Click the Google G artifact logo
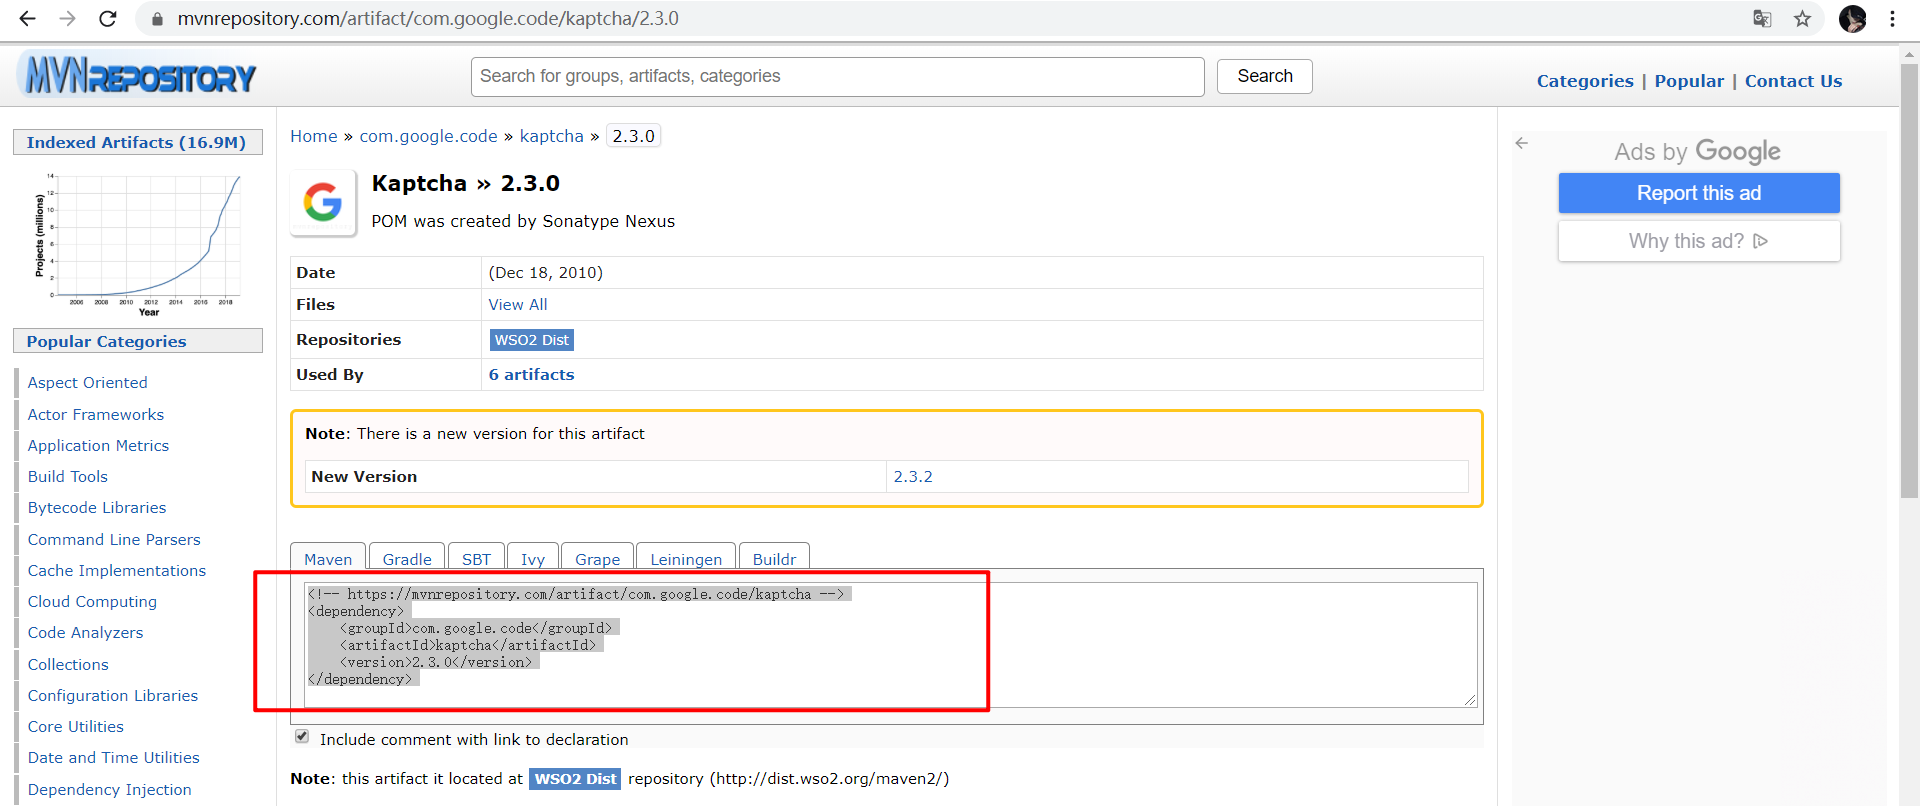This screenshot has height=806, width=1920. tap(323, 202)
